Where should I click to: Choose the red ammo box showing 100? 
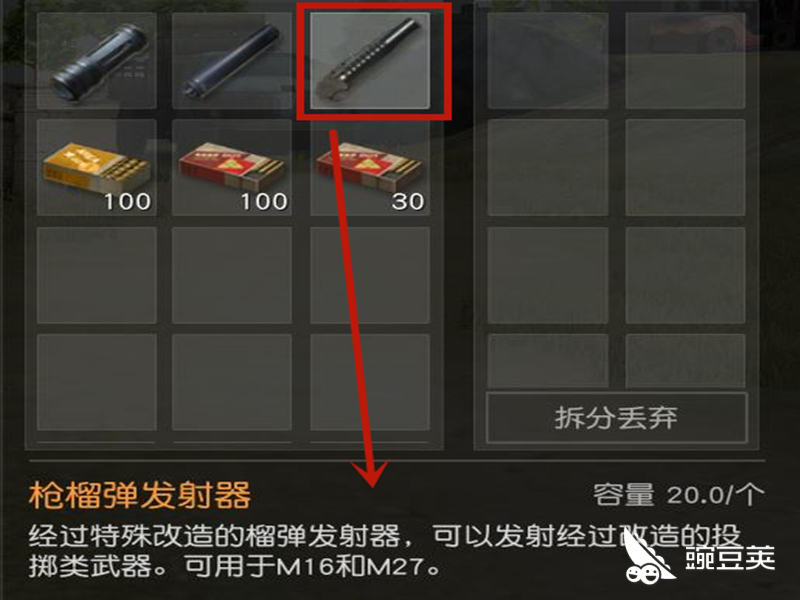(x=232, y=168)
